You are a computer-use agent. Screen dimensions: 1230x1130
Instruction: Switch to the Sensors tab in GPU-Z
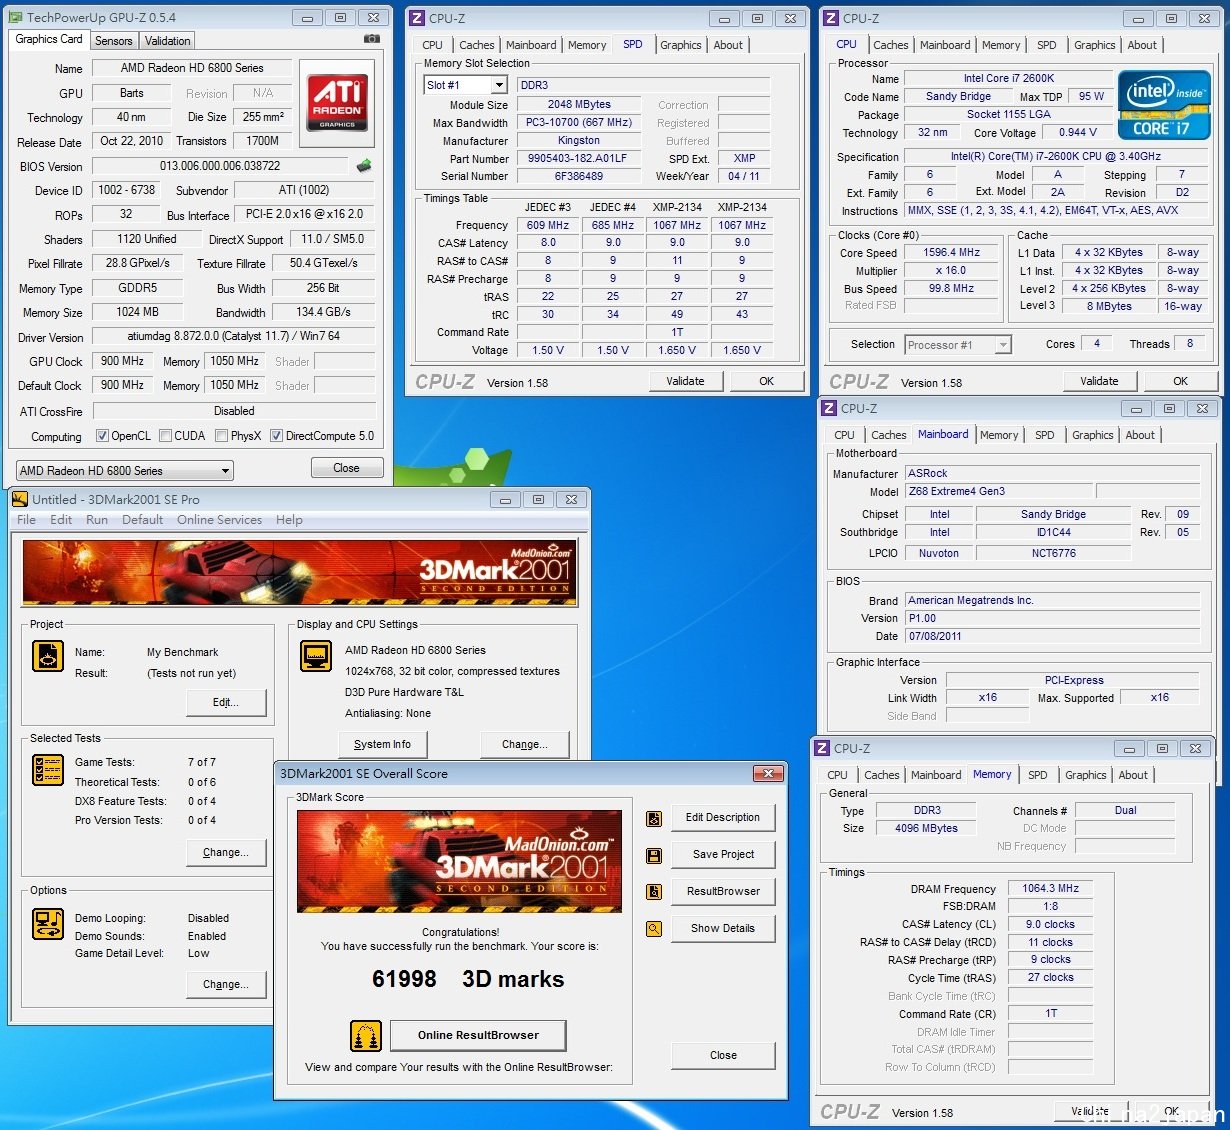coord(113,41)
